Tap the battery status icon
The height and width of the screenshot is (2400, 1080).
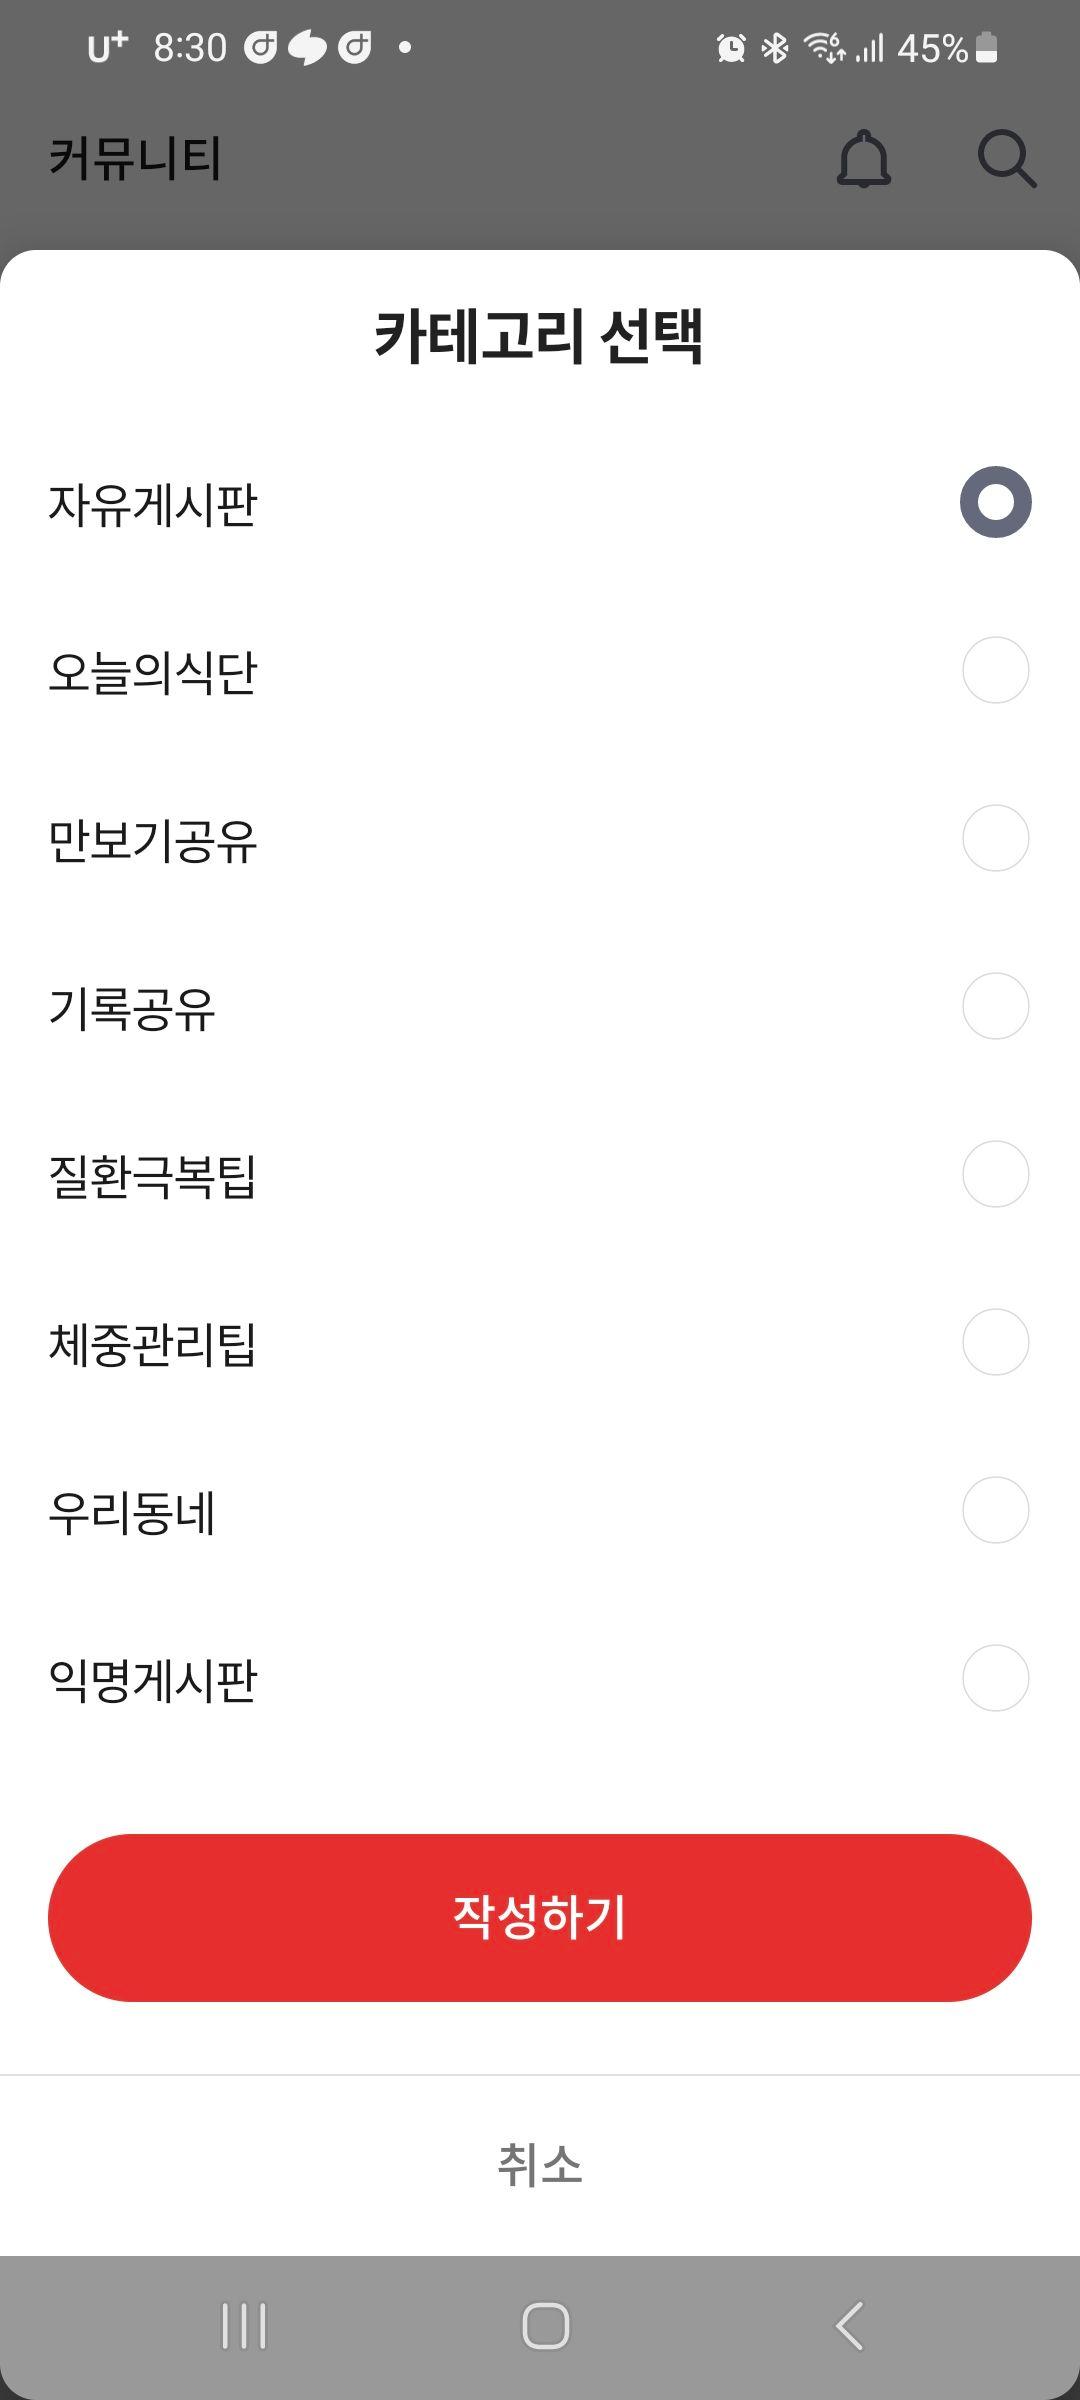click(x=986, y=47)
